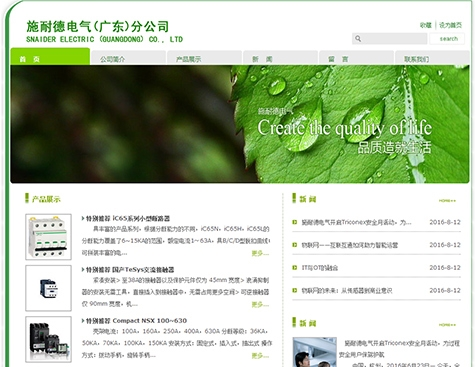Open the 首页 home tab
Viewport: 476px width, 367px height.
[50, 57]
